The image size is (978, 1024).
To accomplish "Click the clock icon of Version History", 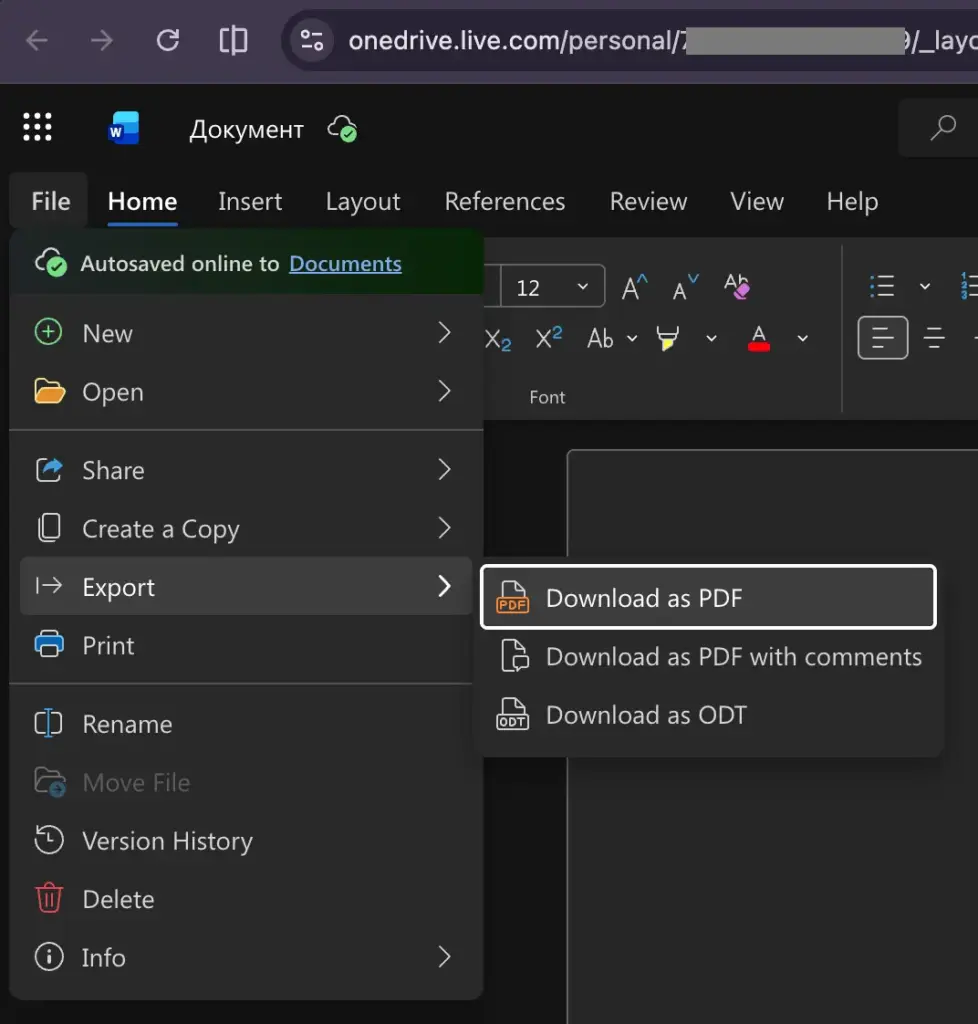I will tap(49, 840).
